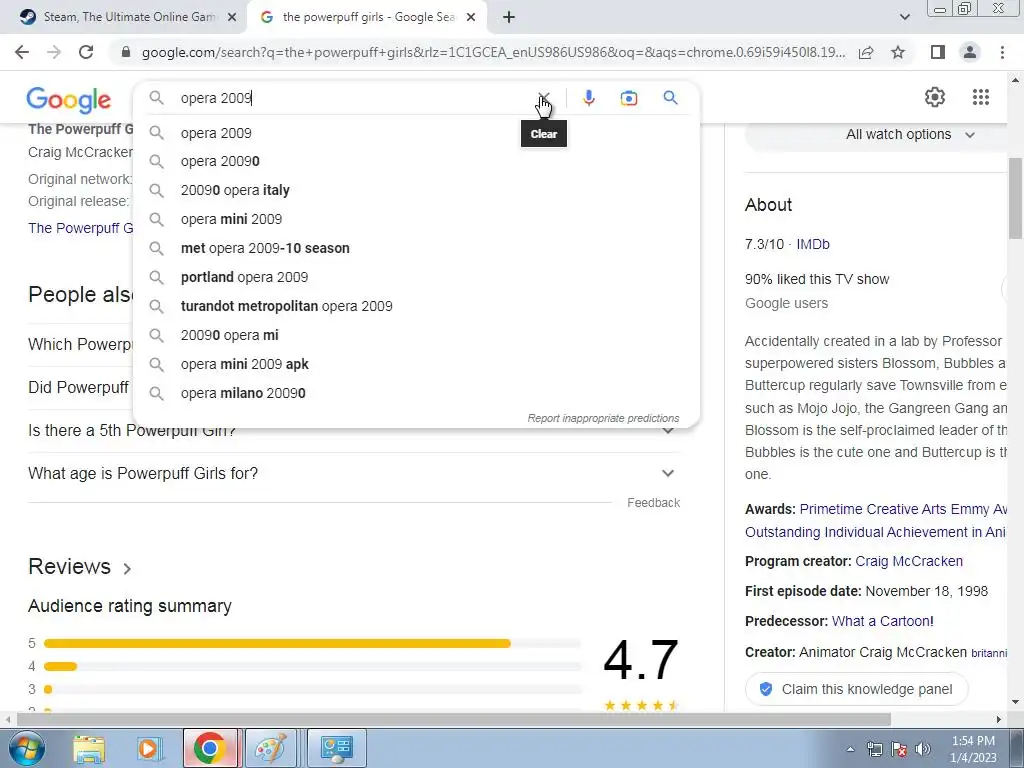Bookmark this page with star icon
The image size is (1024, 768).
coord(898,52)
